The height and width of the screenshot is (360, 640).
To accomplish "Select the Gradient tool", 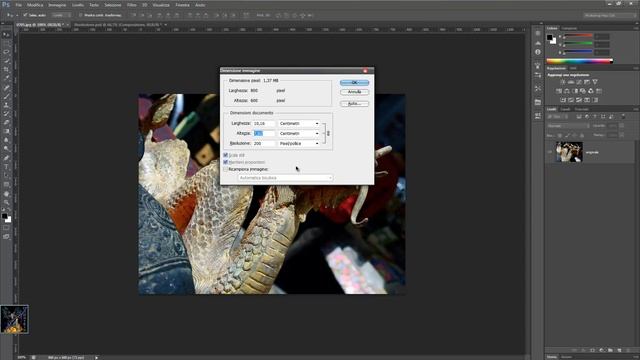I will coord(6,131).
